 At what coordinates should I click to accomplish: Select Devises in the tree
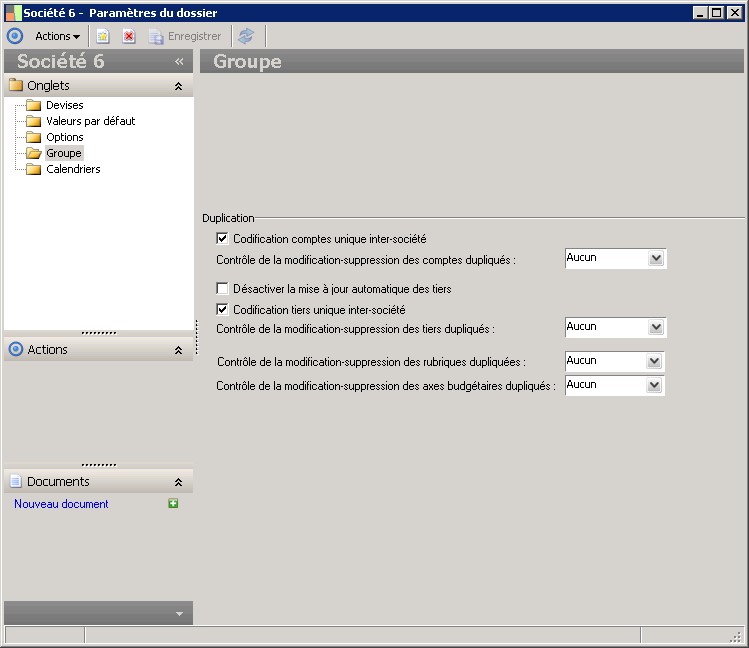click(64, 105)
